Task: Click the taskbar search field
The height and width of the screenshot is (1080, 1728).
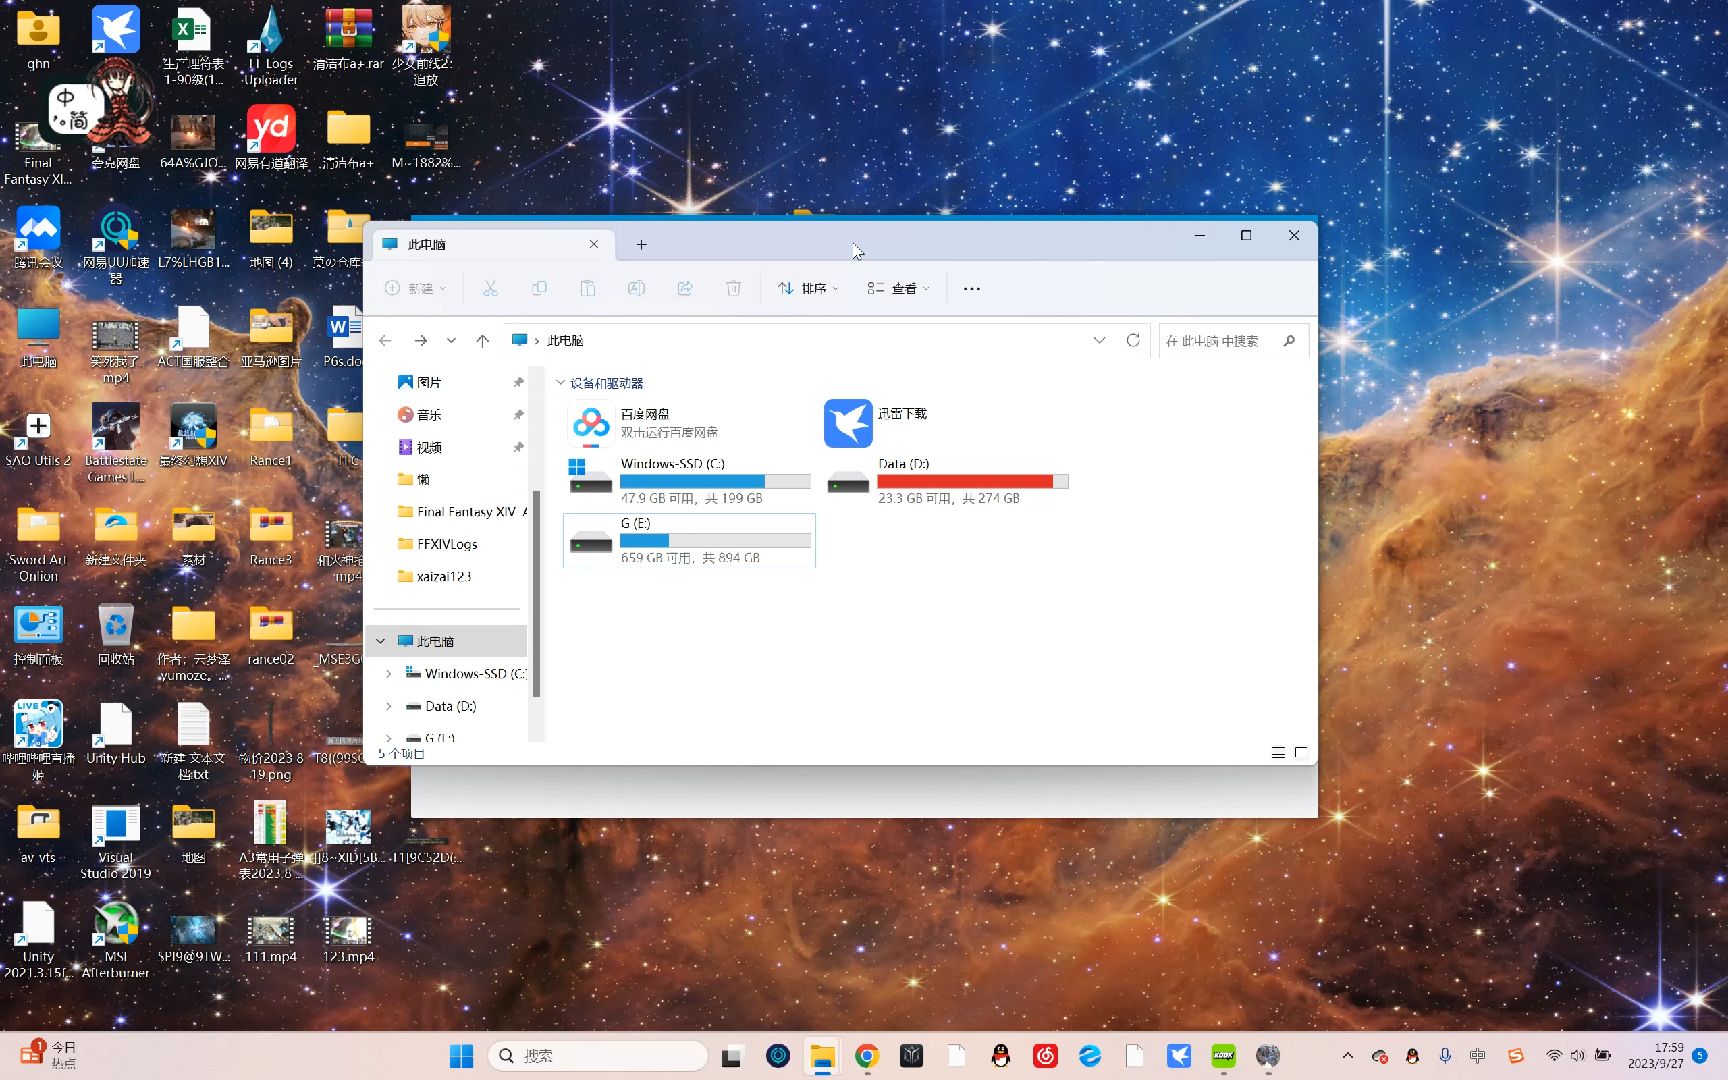Action: click(598, 1056)
